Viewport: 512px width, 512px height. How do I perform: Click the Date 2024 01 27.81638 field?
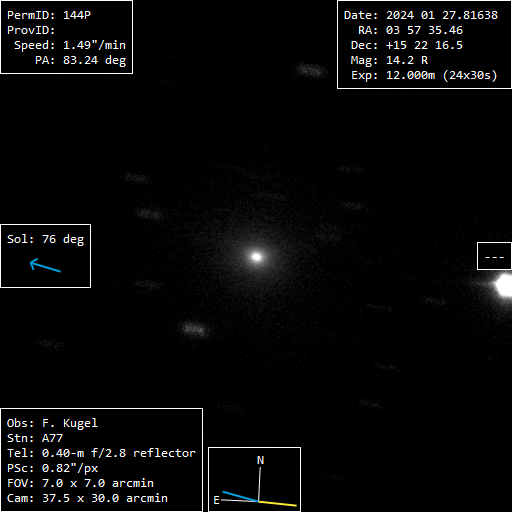[421, 15]
